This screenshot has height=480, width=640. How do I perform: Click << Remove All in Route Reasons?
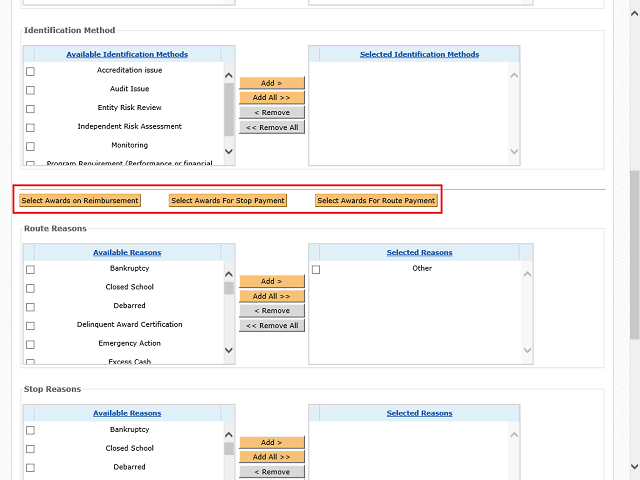272,326
